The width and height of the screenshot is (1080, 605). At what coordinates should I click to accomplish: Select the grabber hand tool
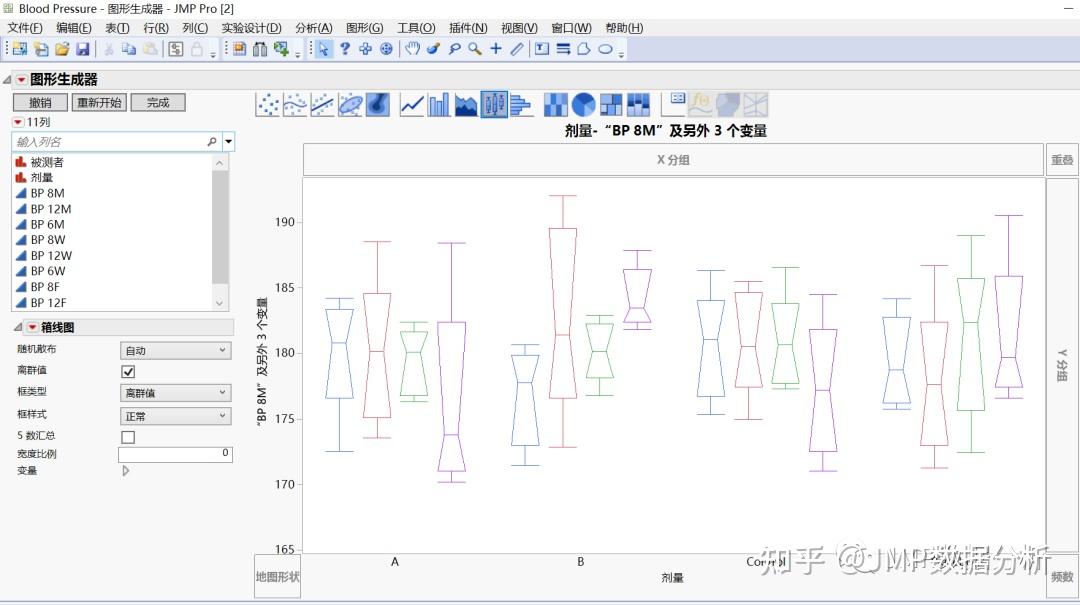tap(411, 47)
